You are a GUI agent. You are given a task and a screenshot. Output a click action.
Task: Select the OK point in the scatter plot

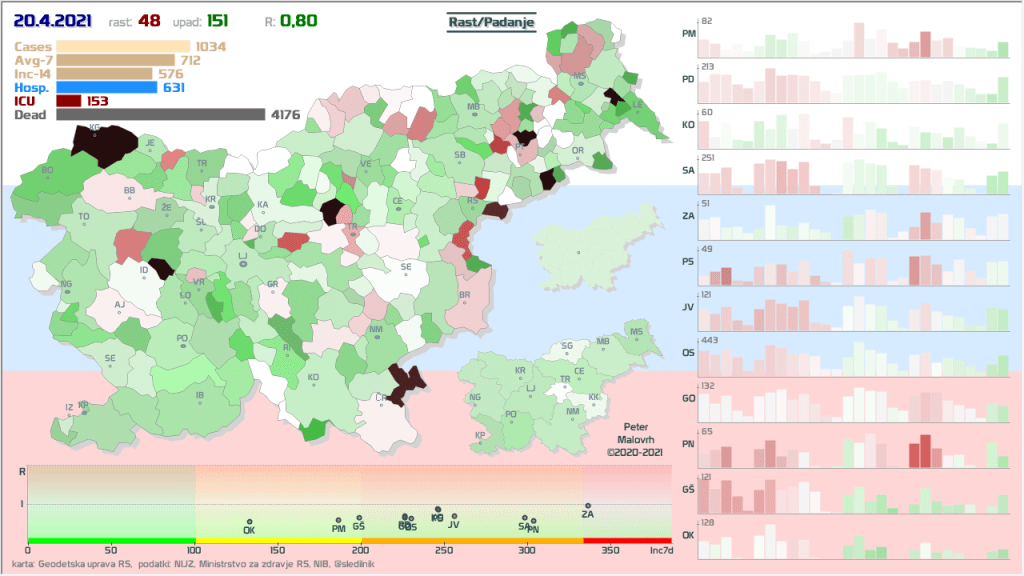tap(249, 522)
